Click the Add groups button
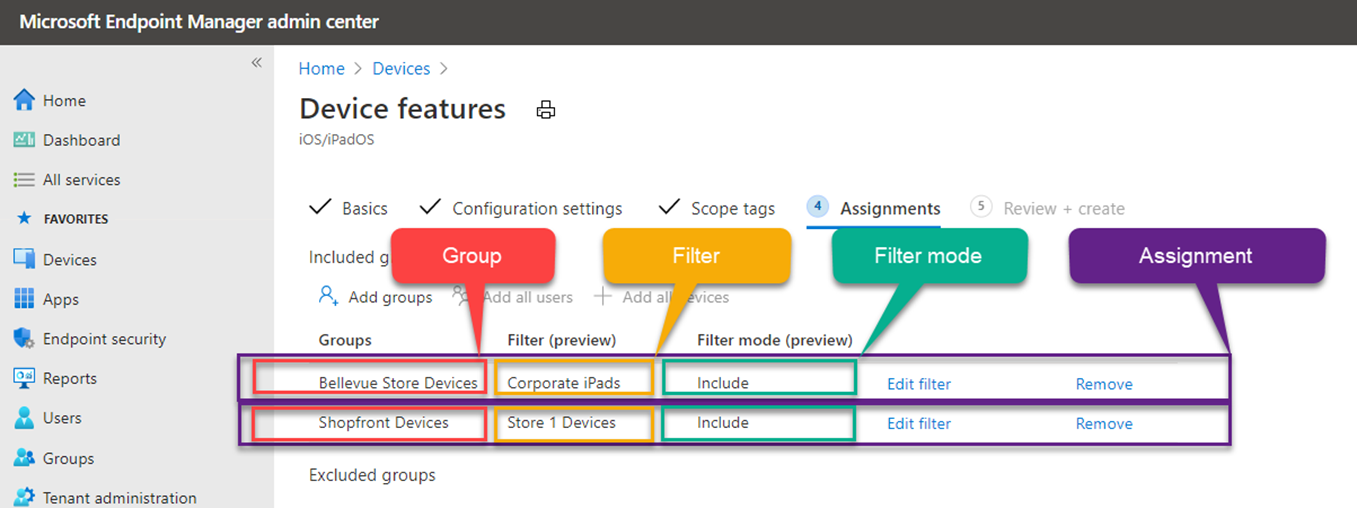 coord(376,297)
